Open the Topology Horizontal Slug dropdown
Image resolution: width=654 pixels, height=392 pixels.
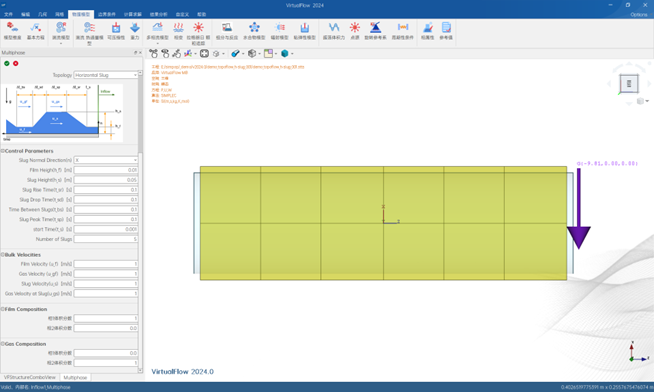pyautogui.click(x=106, y=75)
